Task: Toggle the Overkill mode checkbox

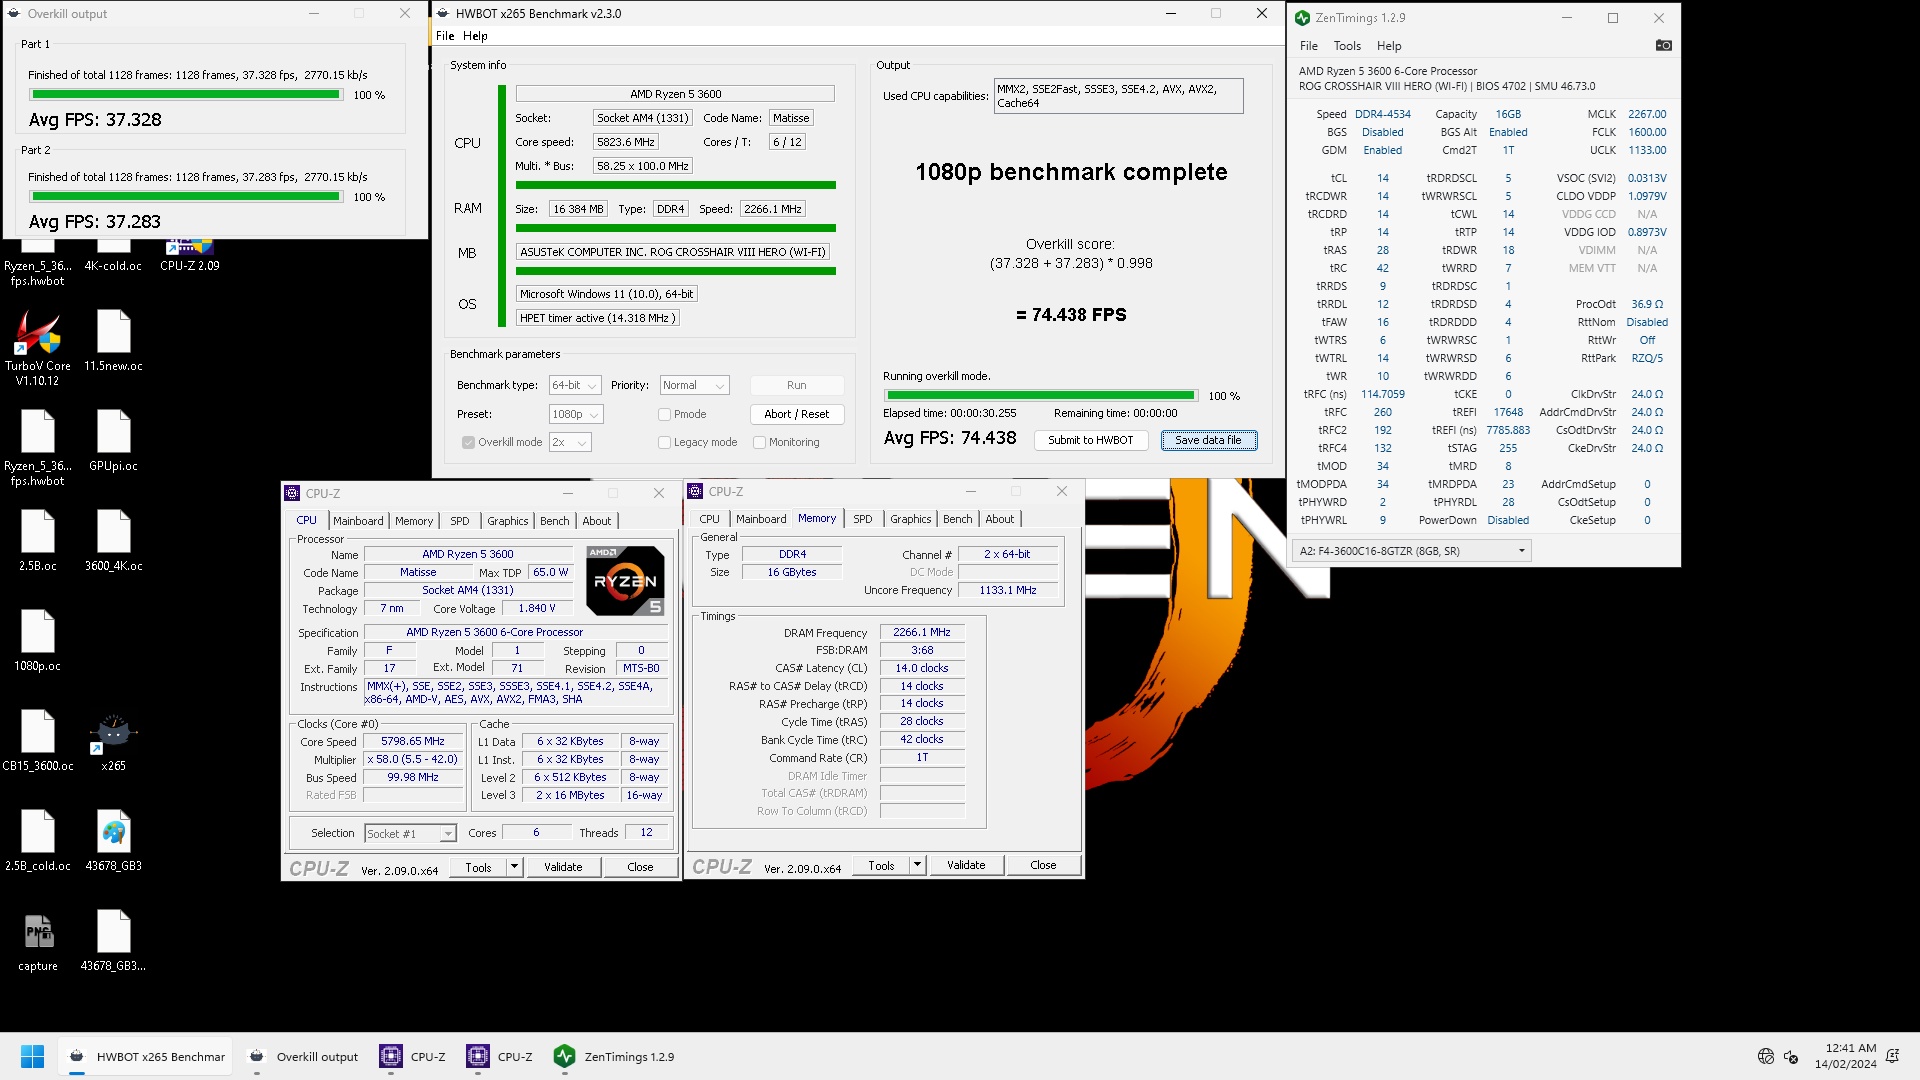Action: [x=468, y=442]
